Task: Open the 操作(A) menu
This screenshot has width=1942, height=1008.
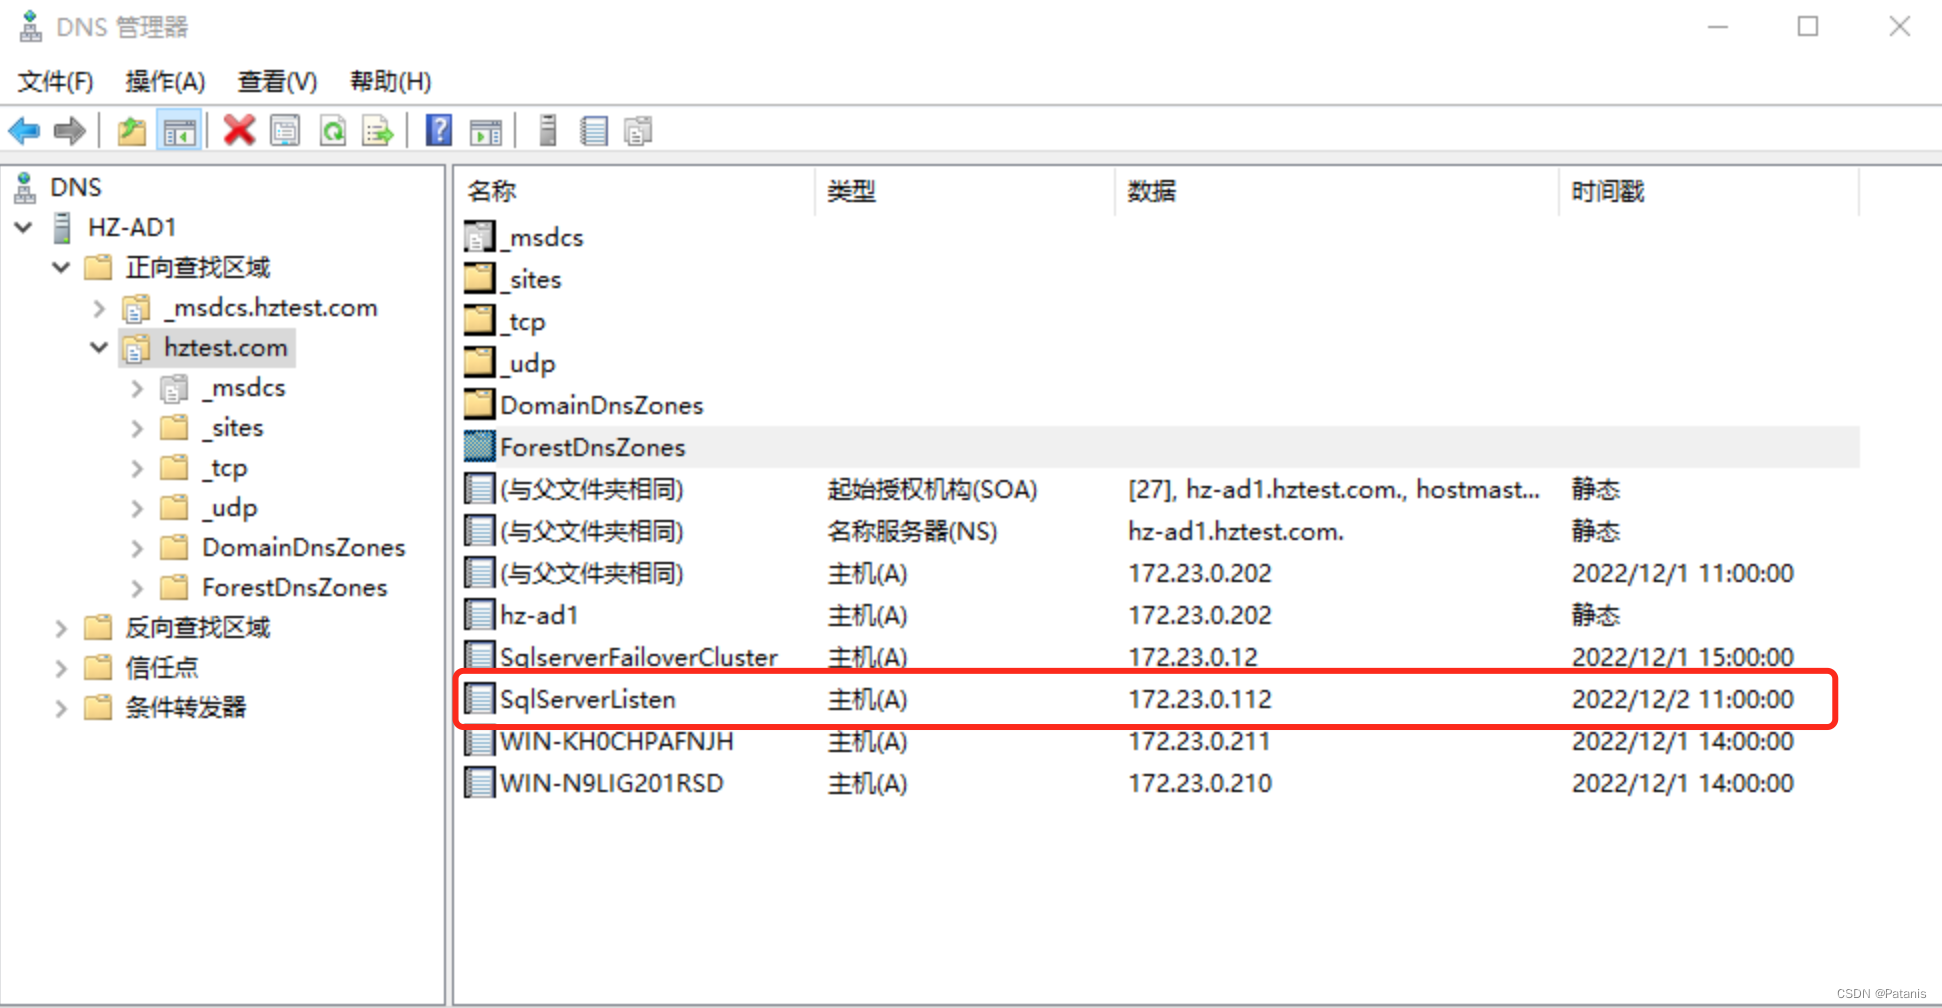Action: (x=165, y=81)
